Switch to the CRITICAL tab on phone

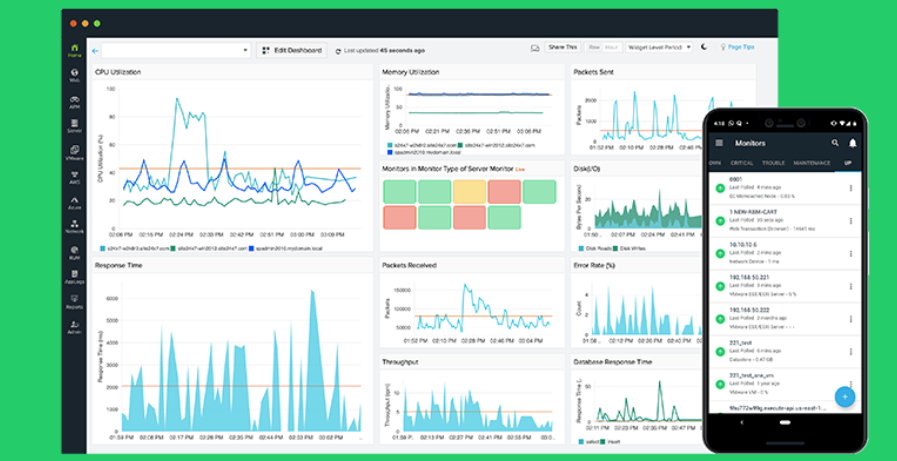742,162
